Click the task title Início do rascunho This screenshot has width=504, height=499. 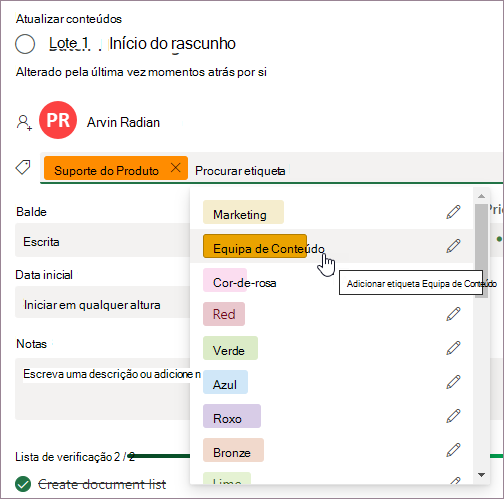point(172,43)
